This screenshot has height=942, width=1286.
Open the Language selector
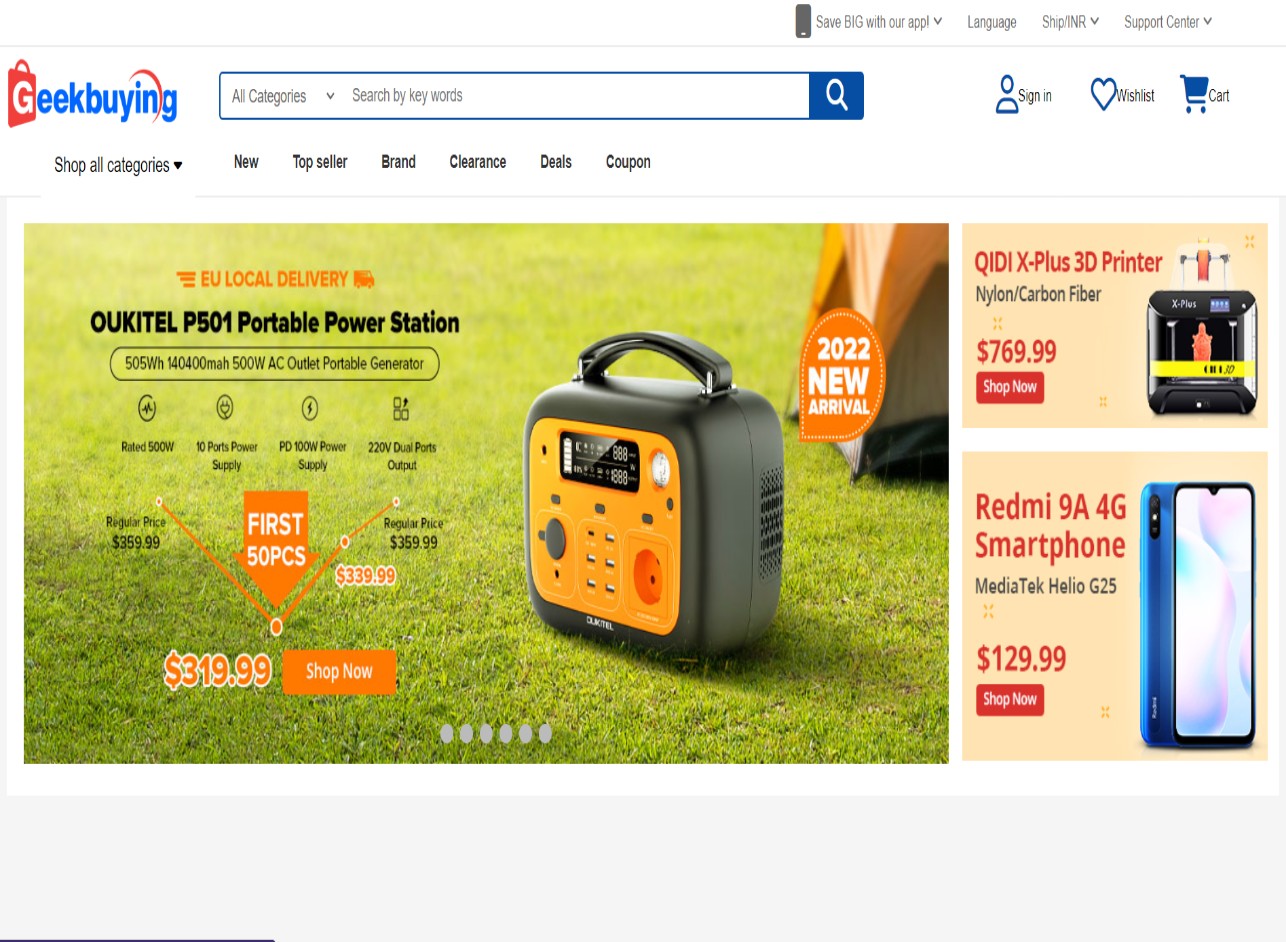(x=992, y=22)
